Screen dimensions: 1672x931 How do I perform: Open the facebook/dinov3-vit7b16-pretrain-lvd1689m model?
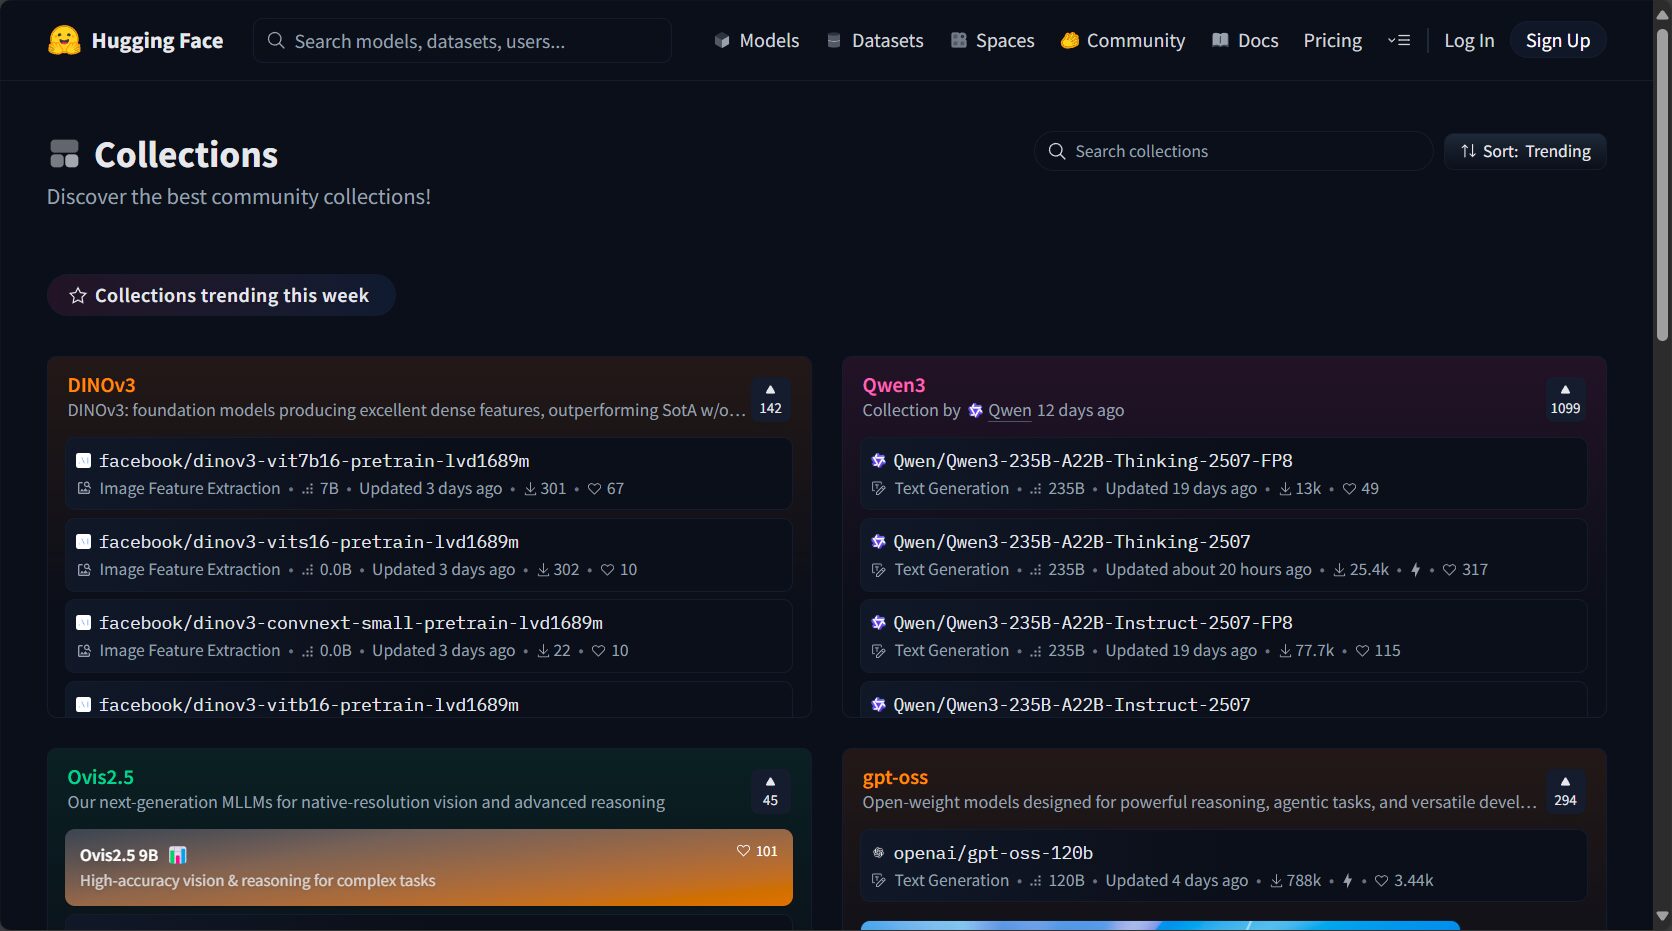(314, 461)
